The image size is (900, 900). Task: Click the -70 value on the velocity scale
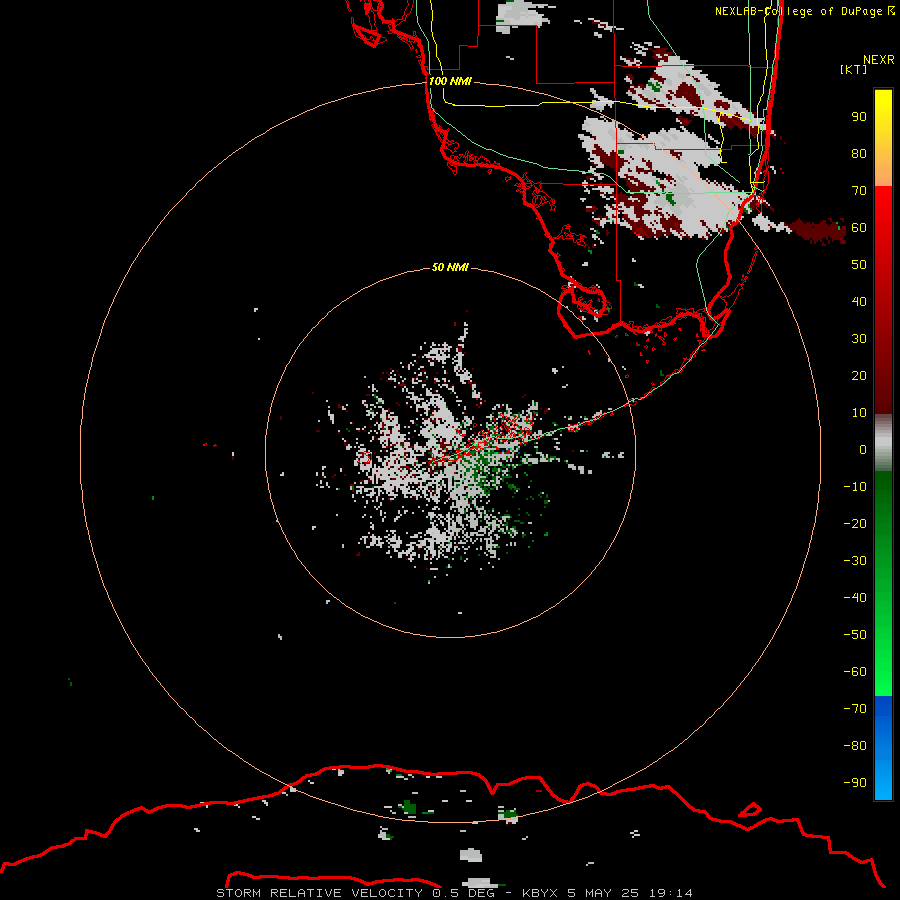pyautogui.click(x=855, y=709)
